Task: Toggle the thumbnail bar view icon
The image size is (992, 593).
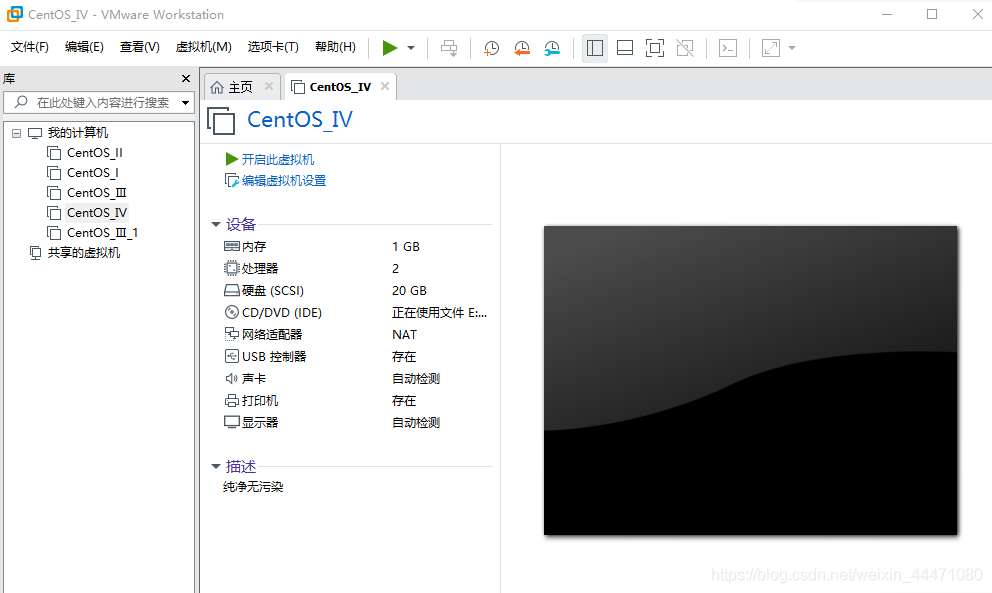Action: [624, 48]
